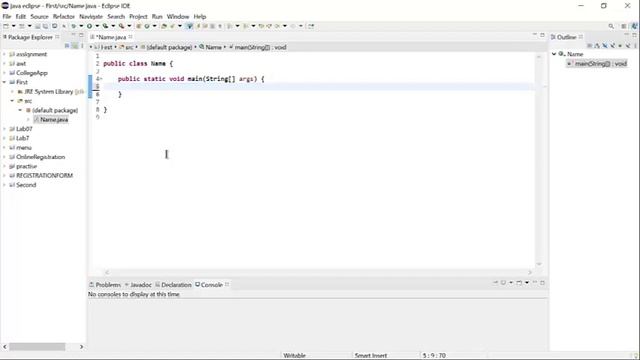Image resolution: width=640 pixels, height=360 pixels.
Task: Click the Access Commands search magnifier icon
Action: [611, 26]
